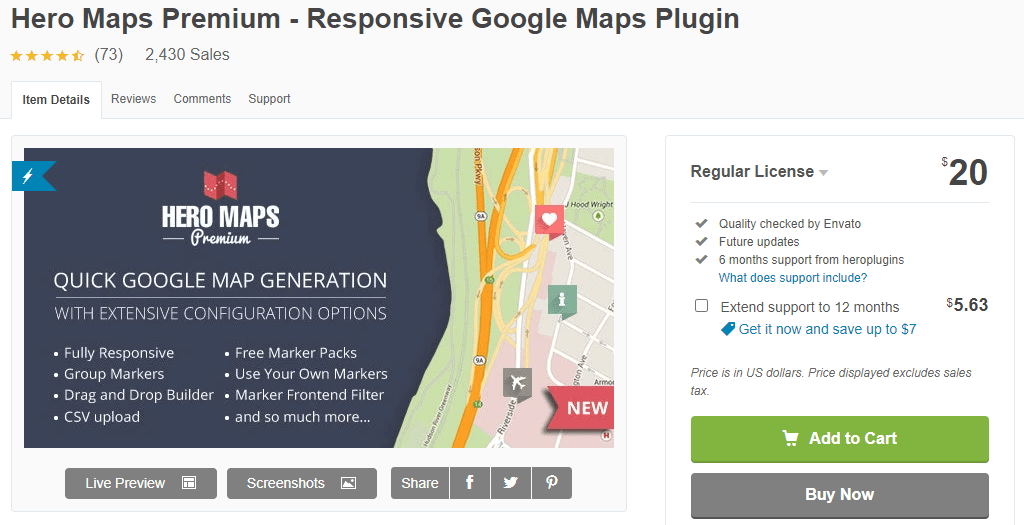Screen dimensions: 1024x525
Task: Select the Item Details tab
Action: click(x=56, y=100)
